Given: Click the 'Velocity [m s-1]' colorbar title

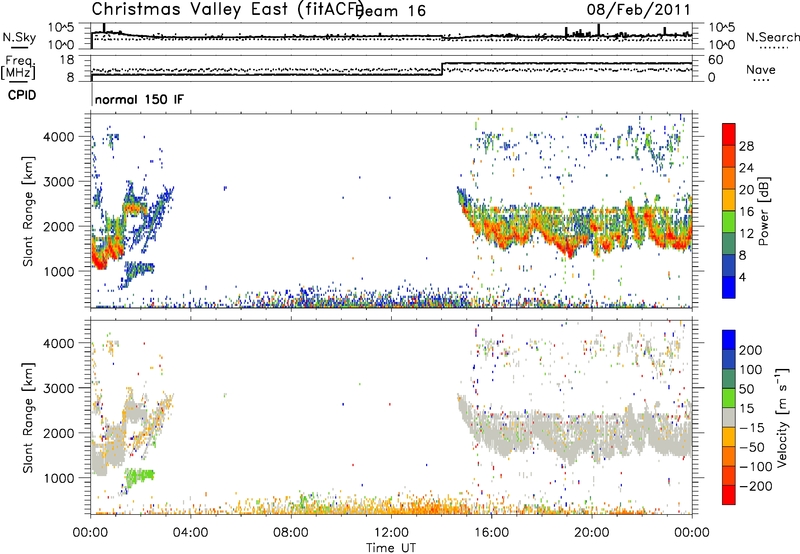Looking at the screenshot, I should (x=783, y=417).
